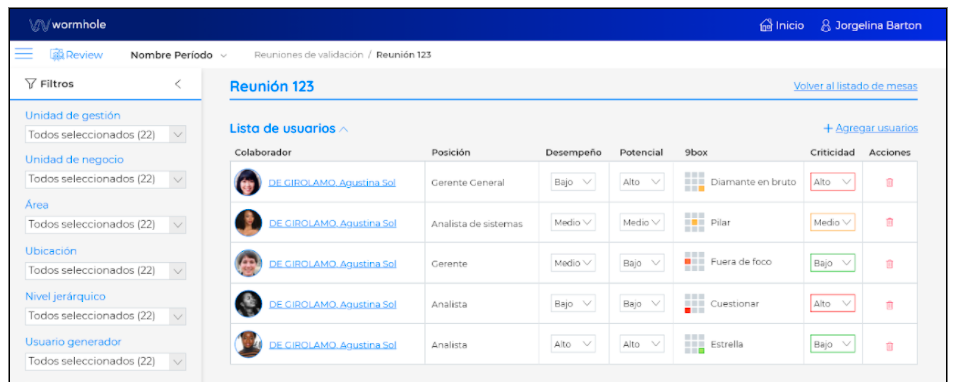Open the hamburger menu icon

point(24,54)
